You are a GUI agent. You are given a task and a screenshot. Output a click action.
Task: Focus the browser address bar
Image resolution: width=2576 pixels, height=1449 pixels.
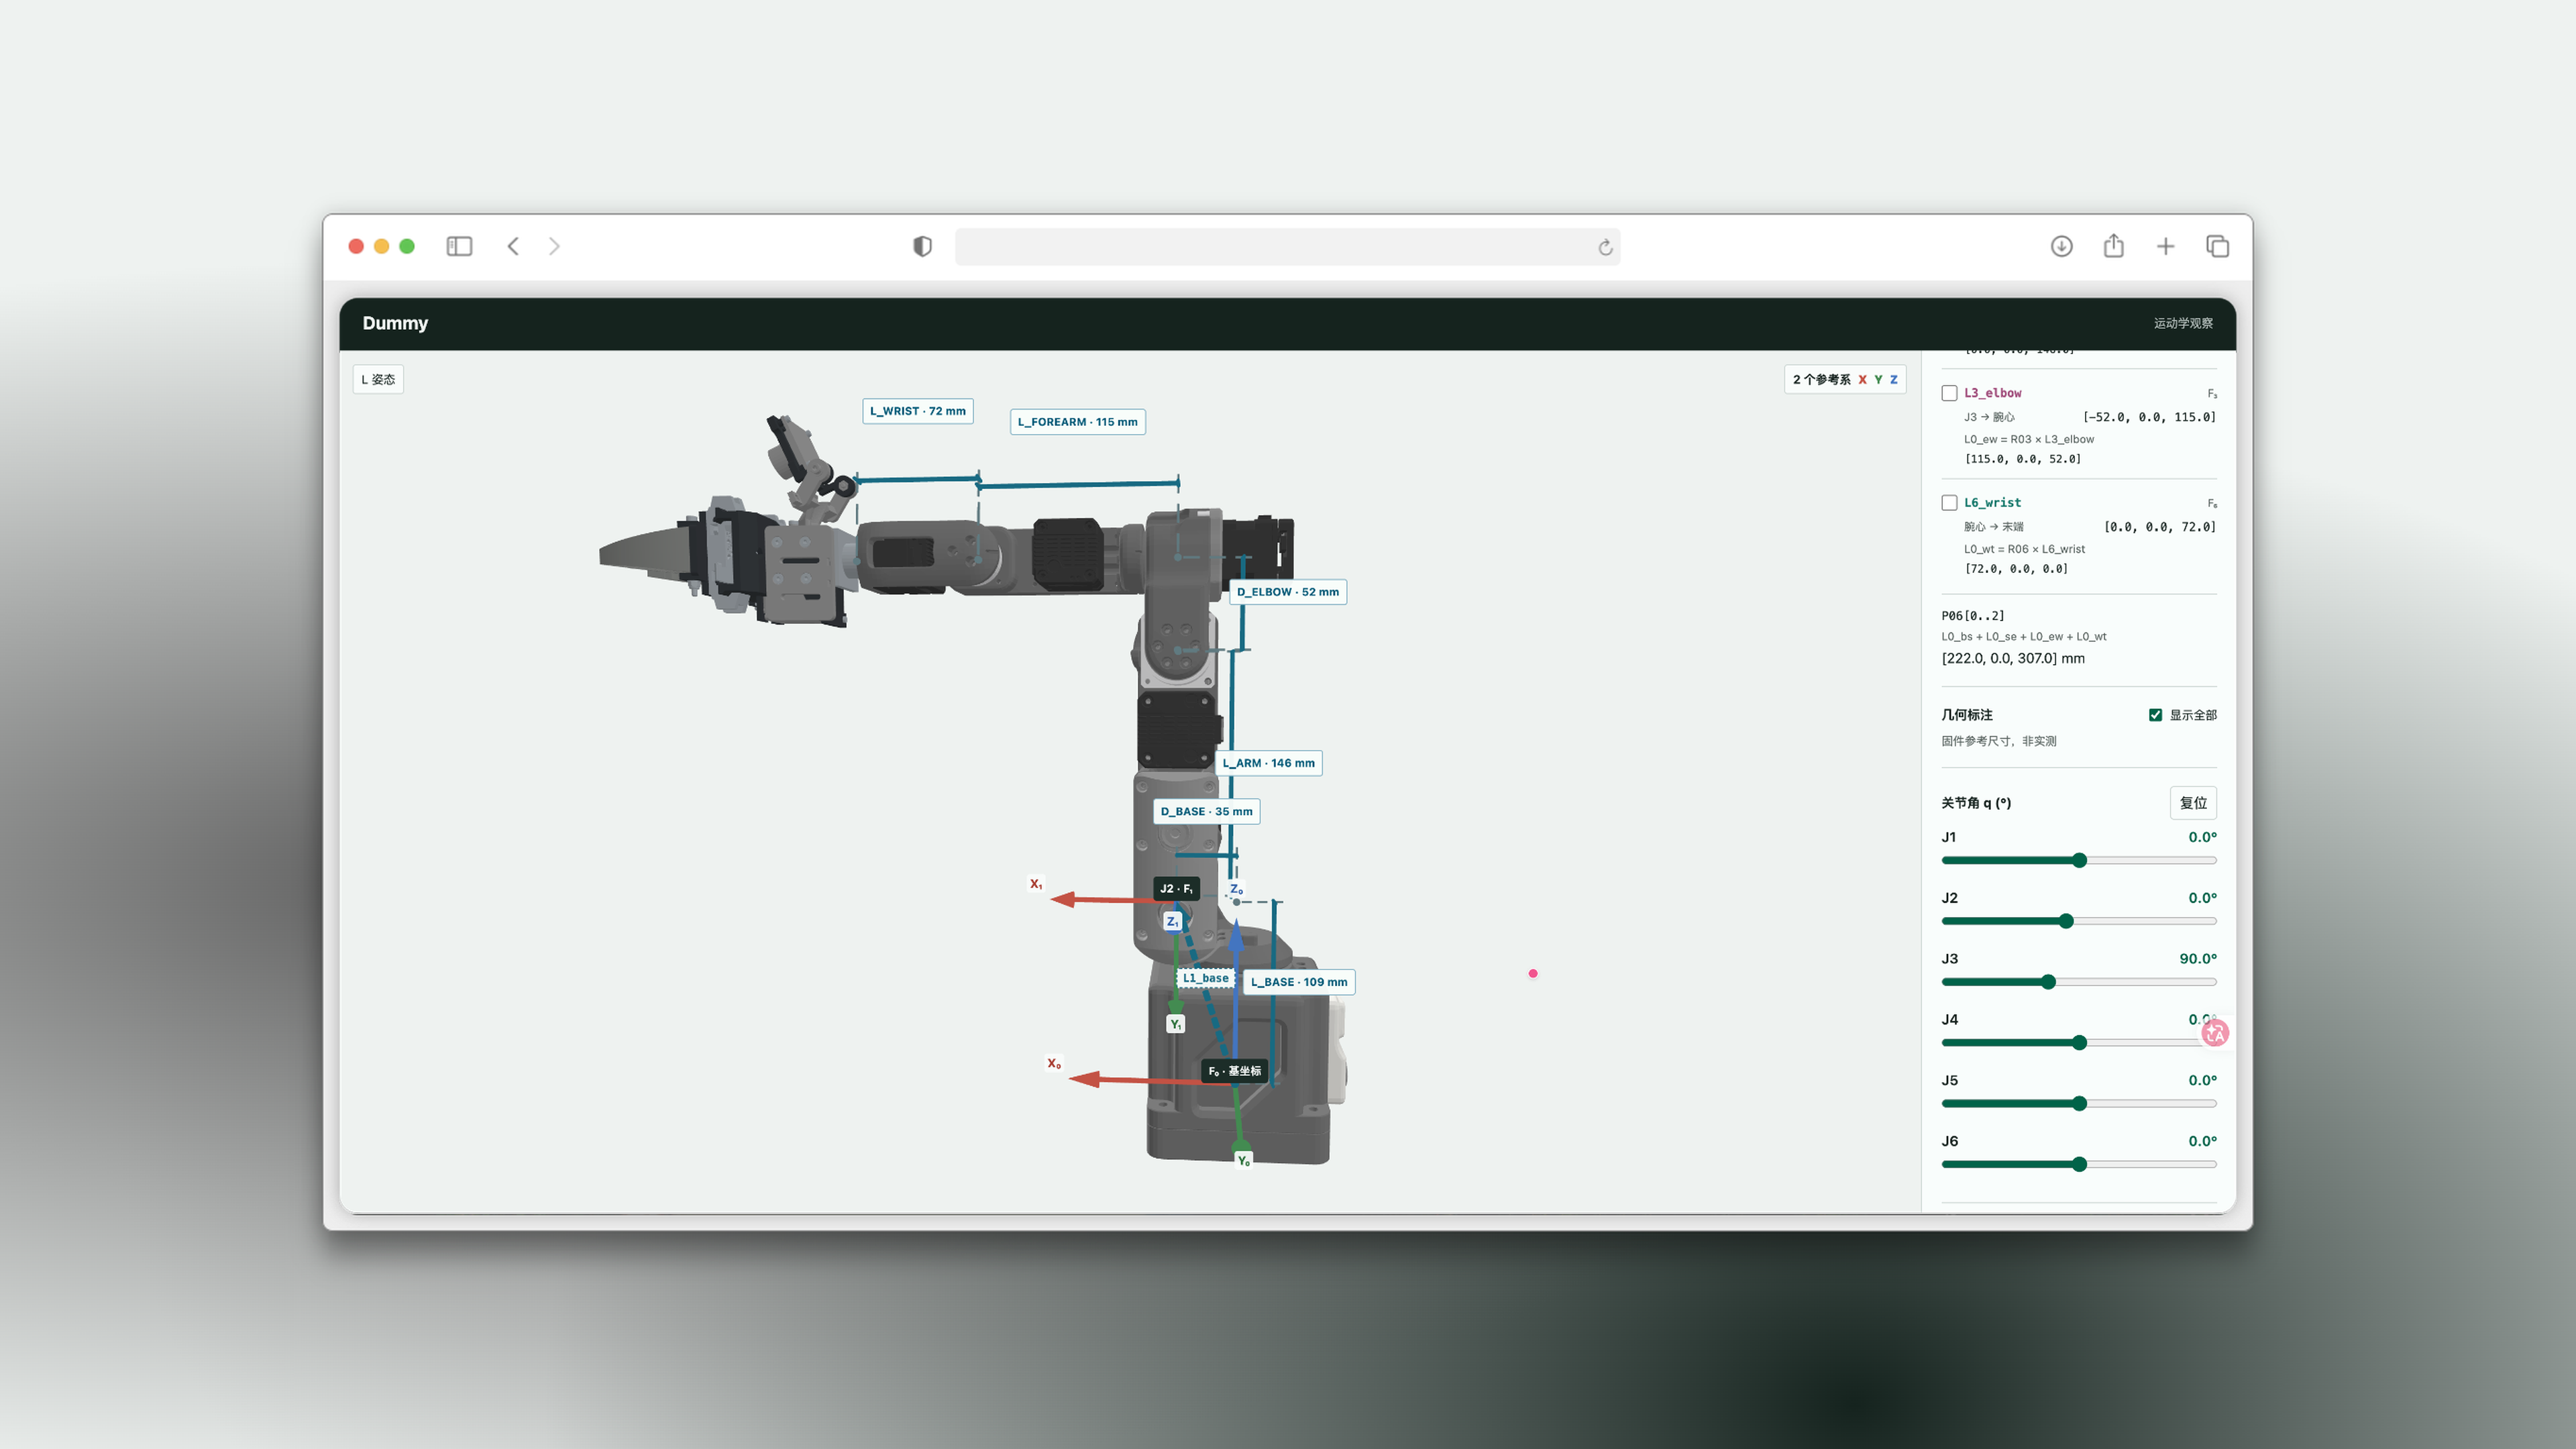(1287, 247)
